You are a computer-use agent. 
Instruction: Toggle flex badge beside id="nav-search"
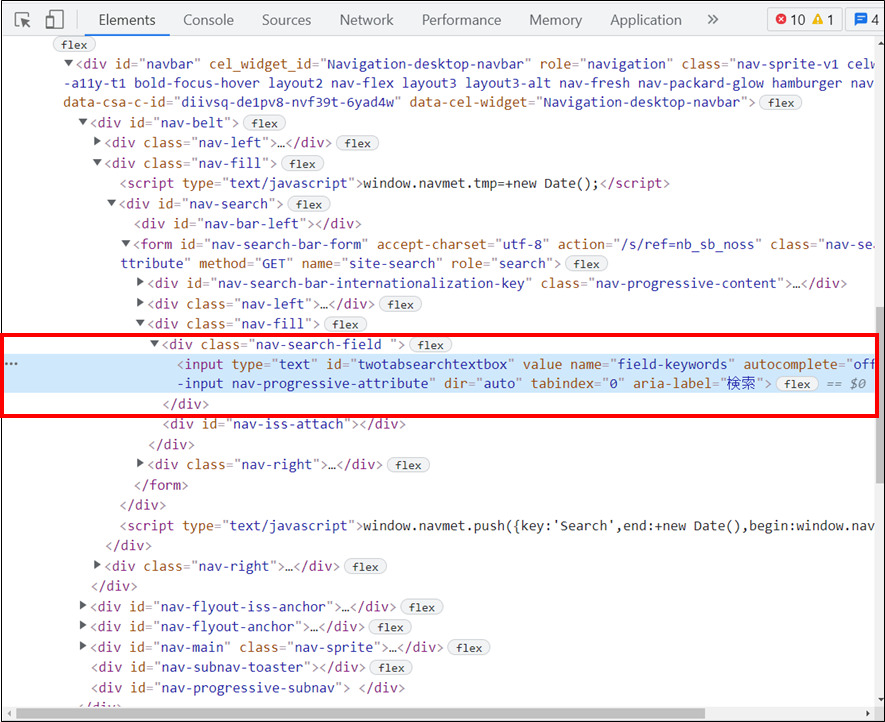click(x=309, y=204)
